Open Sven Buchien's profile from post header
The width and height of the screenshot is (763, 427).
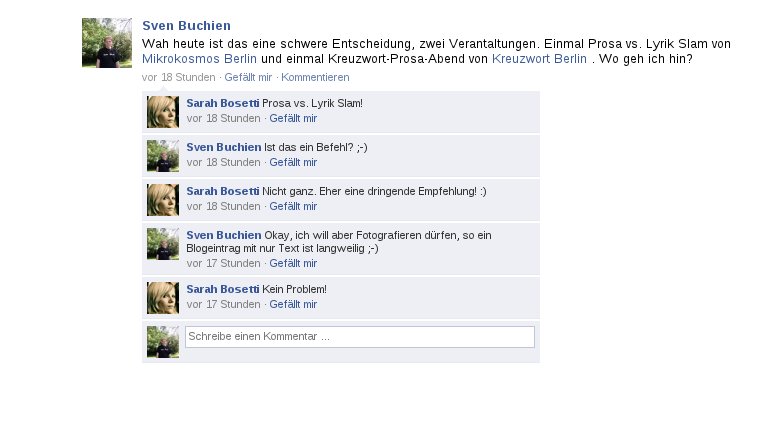tap(186, 26)
